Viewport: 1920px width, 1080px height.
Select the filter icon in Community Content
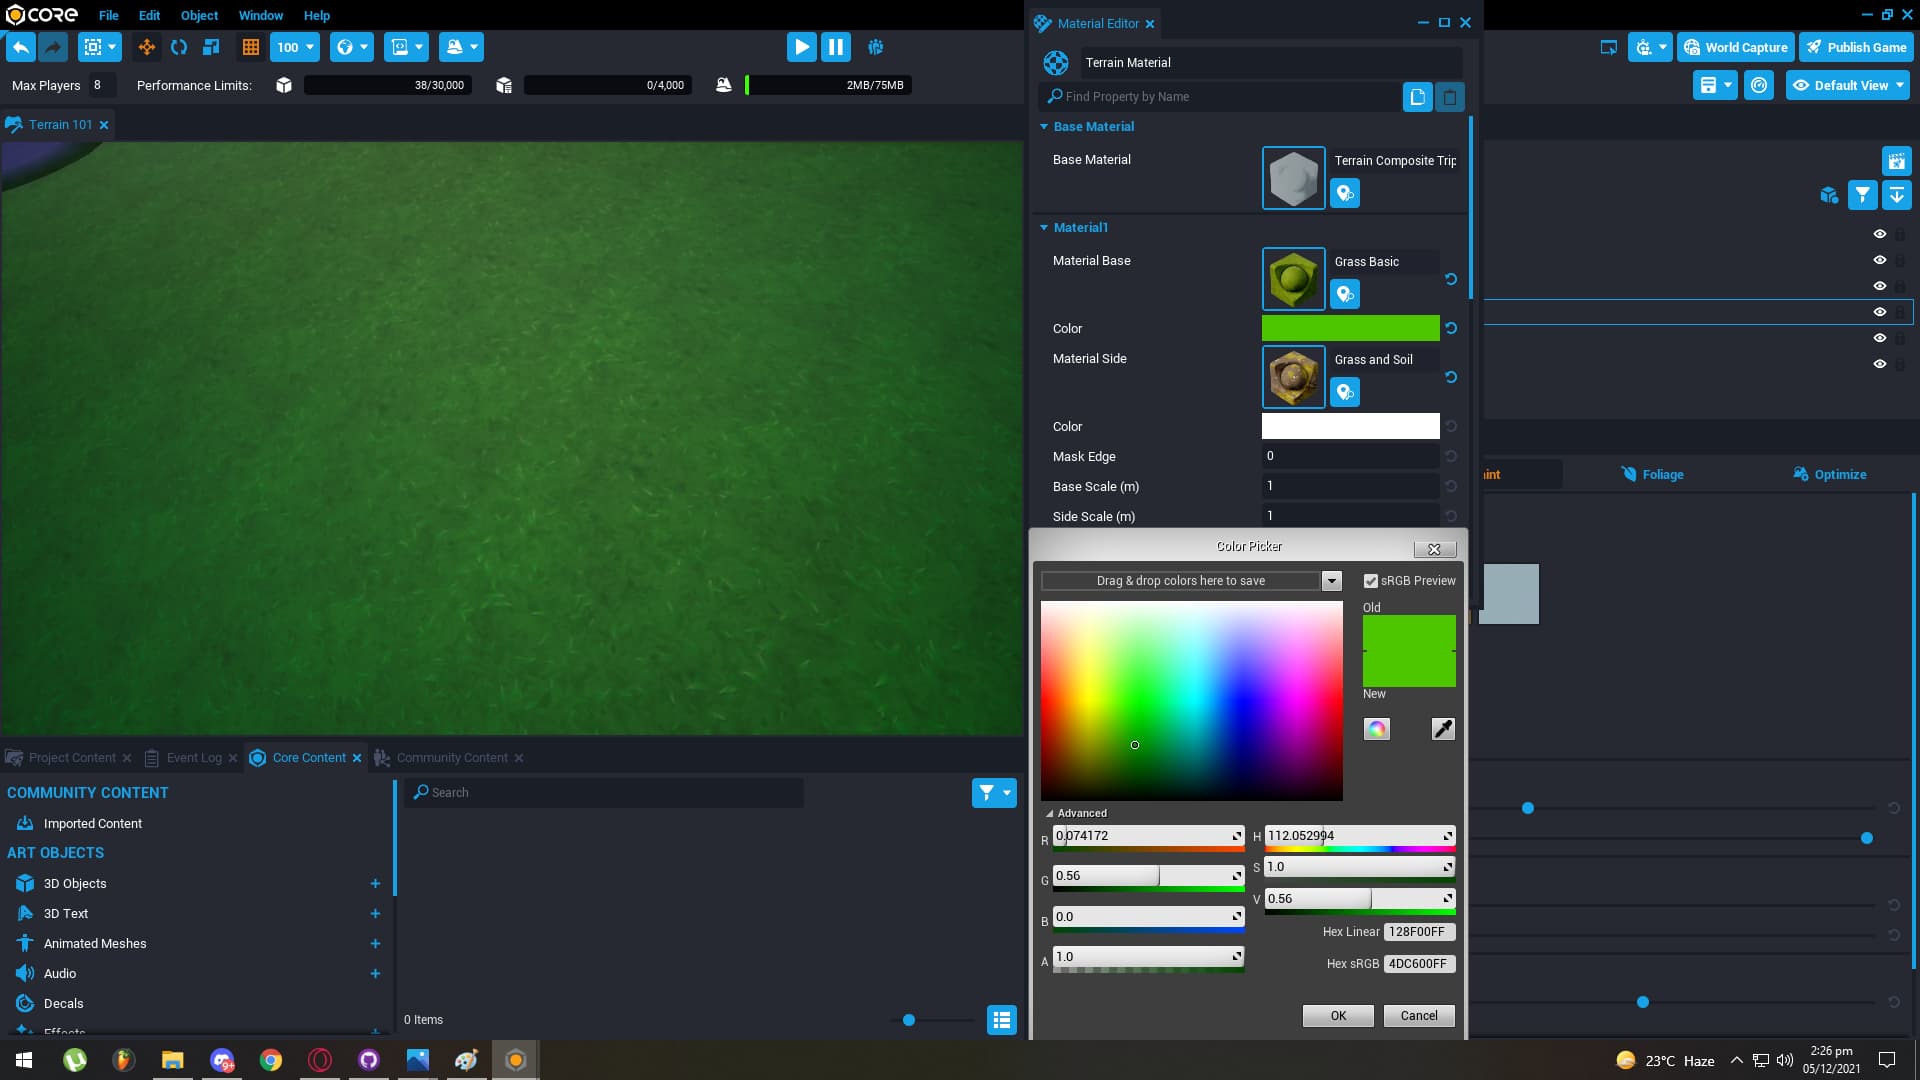[986, 793]
